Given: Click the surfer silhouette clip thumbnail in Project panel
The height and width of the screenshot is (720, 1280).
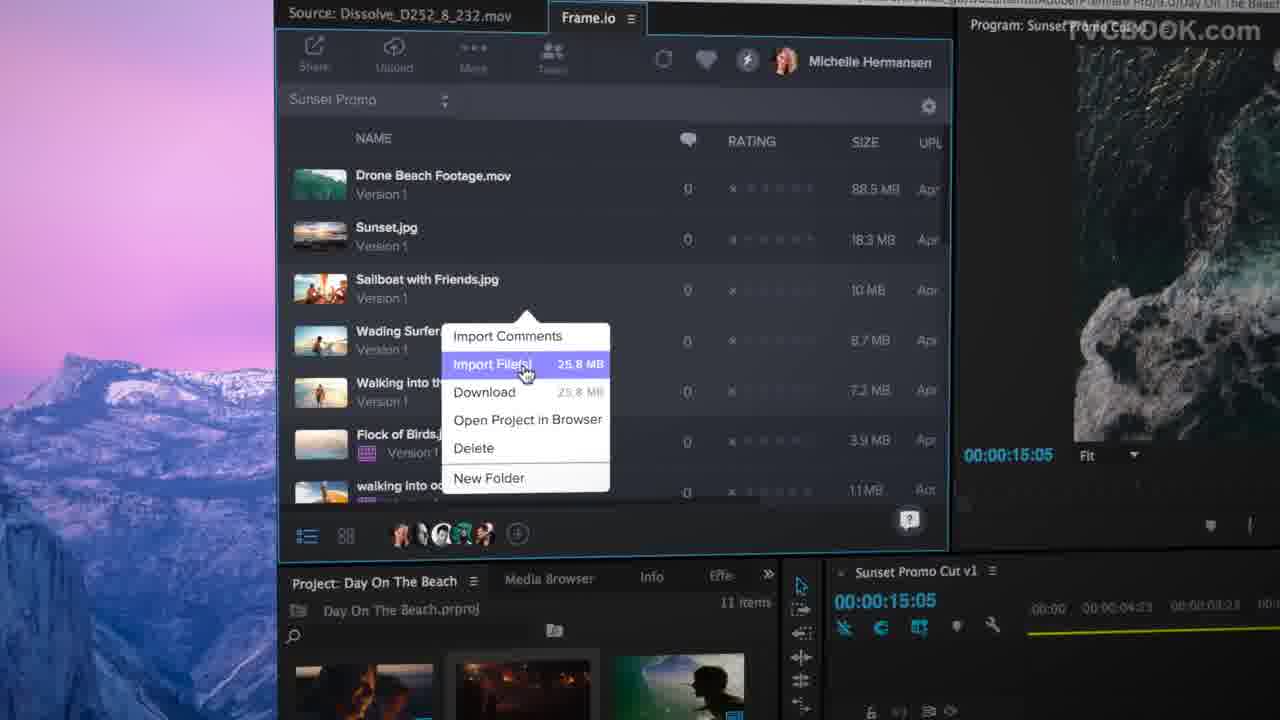Looking at the screenshot, I should pyautogui.click(x=679, y=687).
